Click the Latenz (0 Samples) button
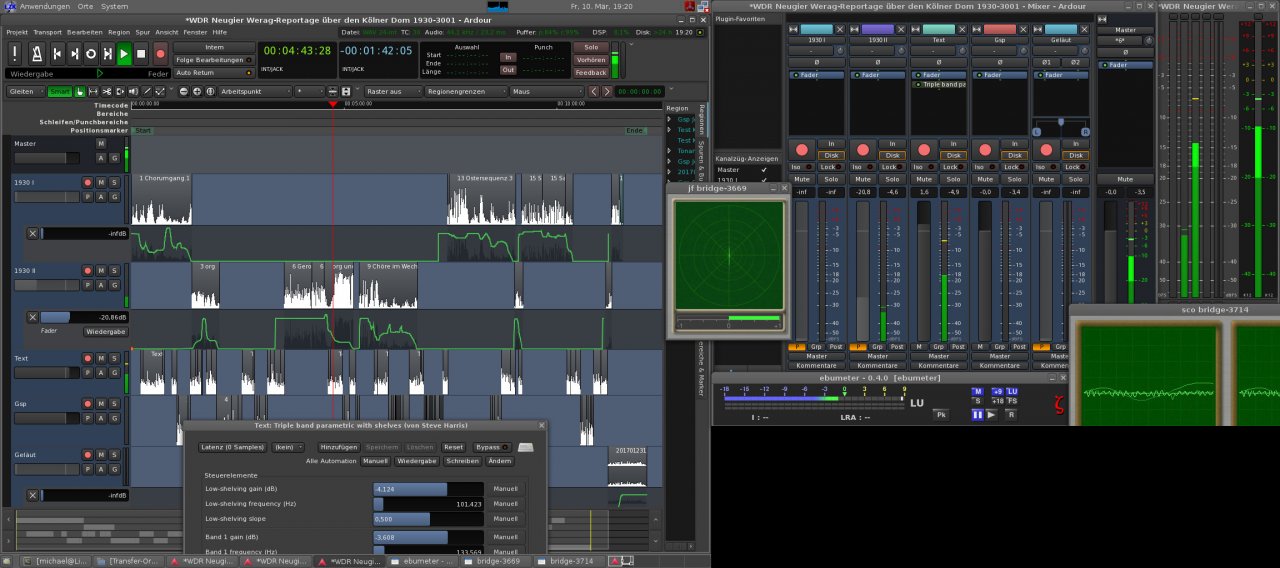Viewport: 1280px width, 568px height. pos(232,447)
